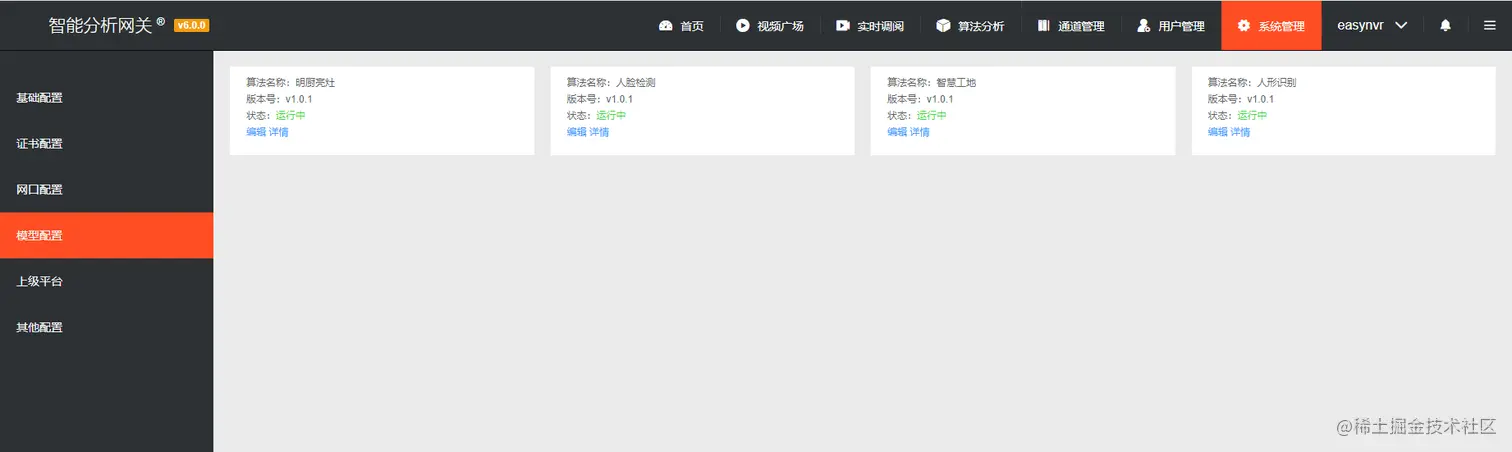Viewport: 1512px width, 452px height.
Task: Click the system management gear icon
Action: click(x=1244, y=26)
